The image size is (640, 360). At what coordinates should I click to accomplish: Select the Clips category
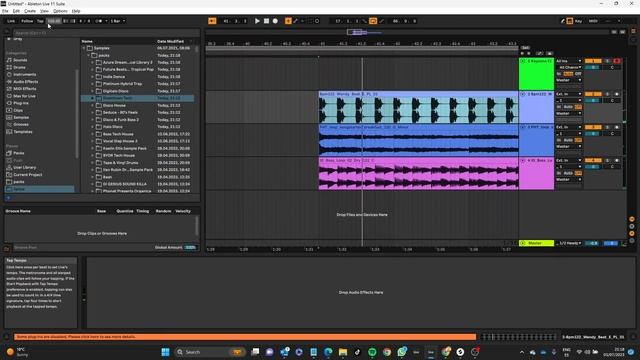18,110
